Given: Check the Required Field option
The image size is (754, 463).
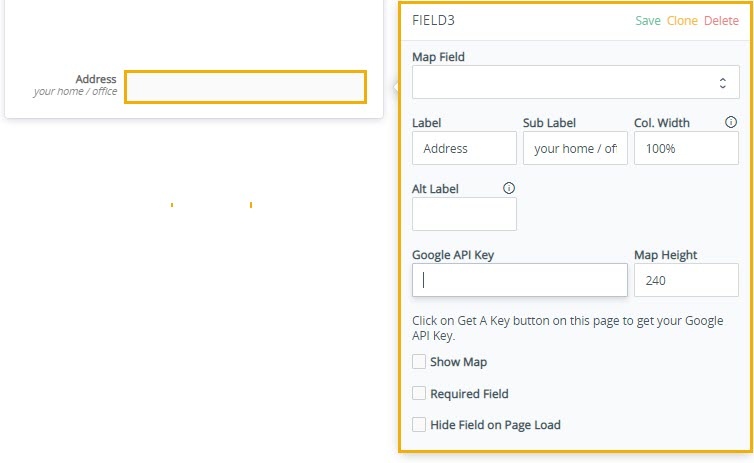Looking at the screenshot, I should point(419,393).
